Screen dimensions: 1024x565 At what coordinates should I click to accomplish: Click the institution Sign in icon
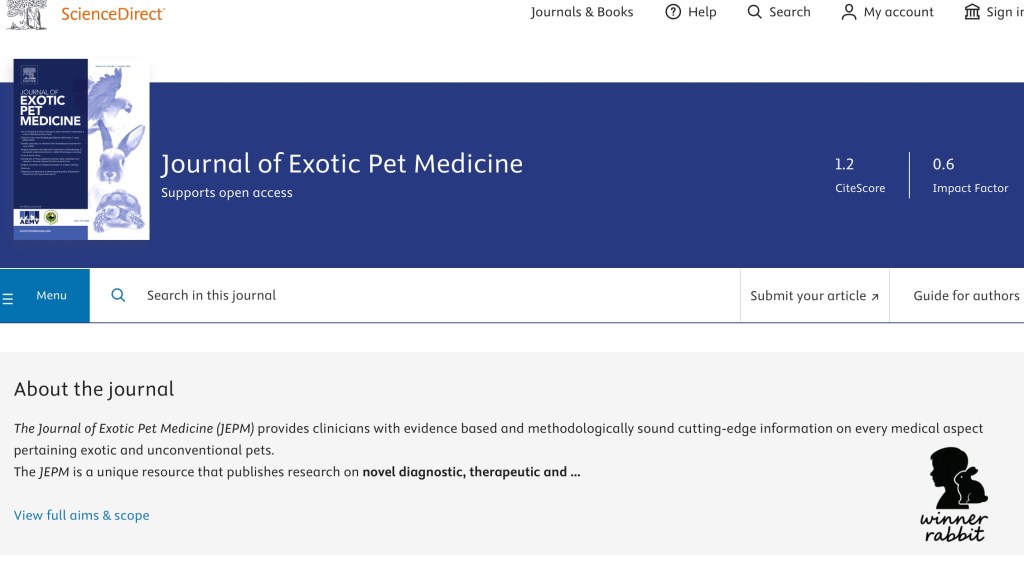coord(972,12)
